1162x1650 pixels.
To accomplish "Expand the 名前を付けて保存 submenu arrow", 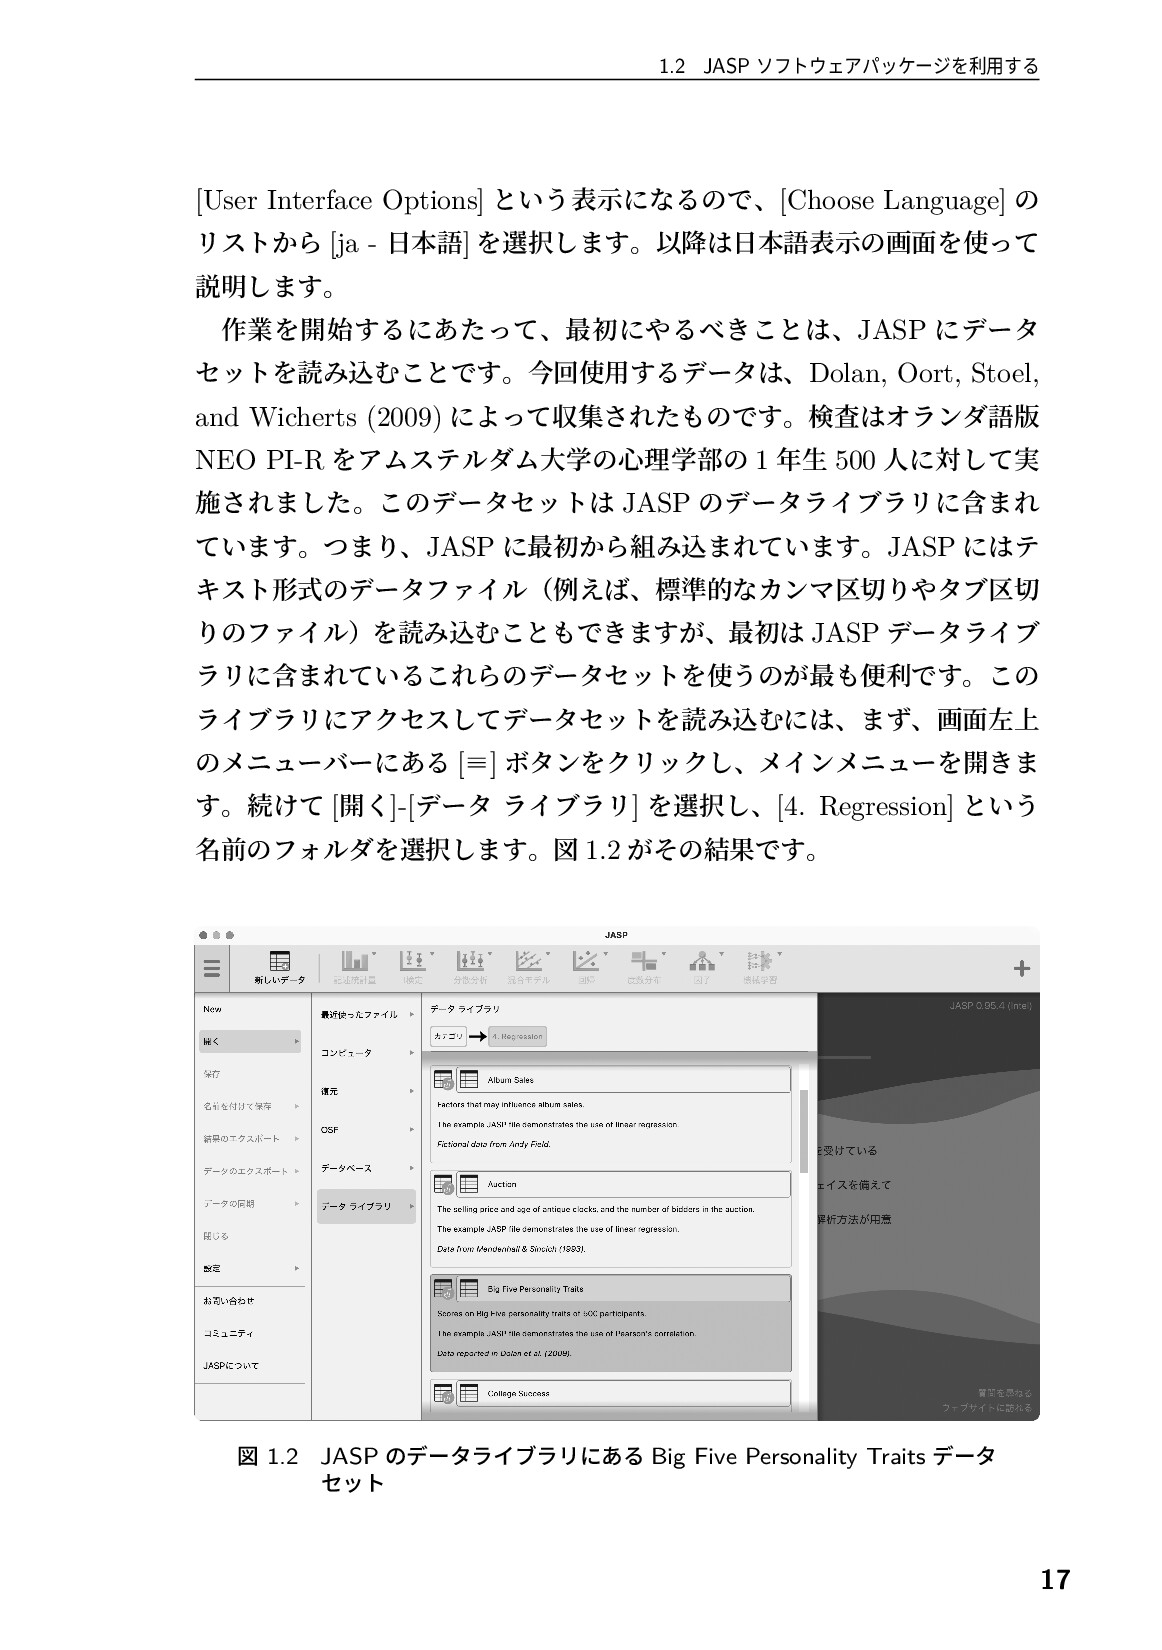I will click(x=296, y=1106).
